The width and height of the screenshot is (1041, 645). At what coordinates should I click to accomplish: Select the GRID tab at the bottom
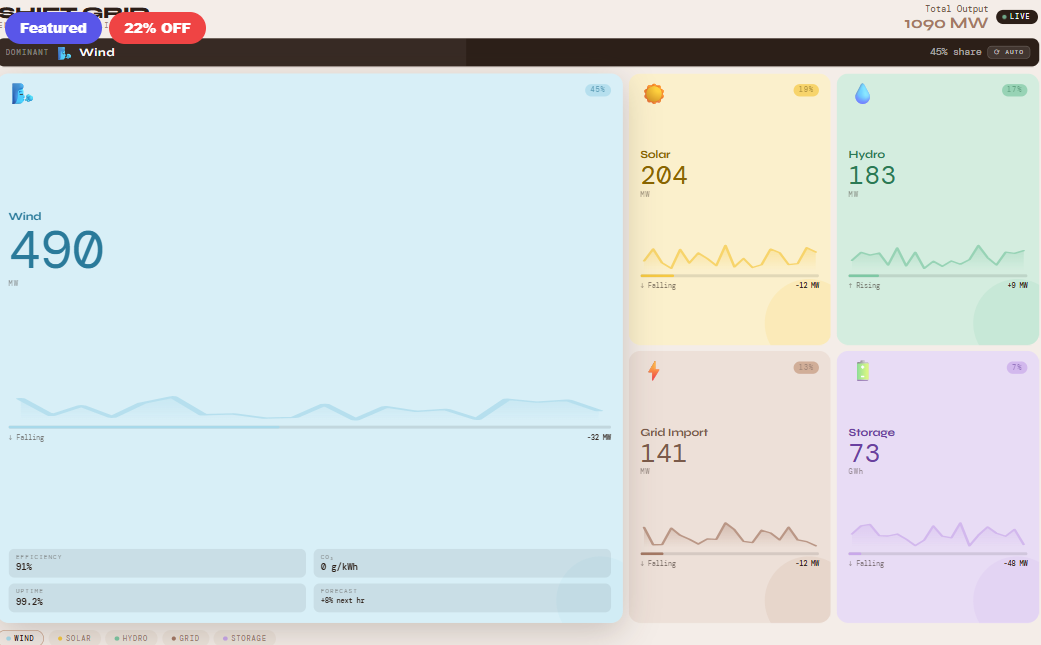coord(185,637)
